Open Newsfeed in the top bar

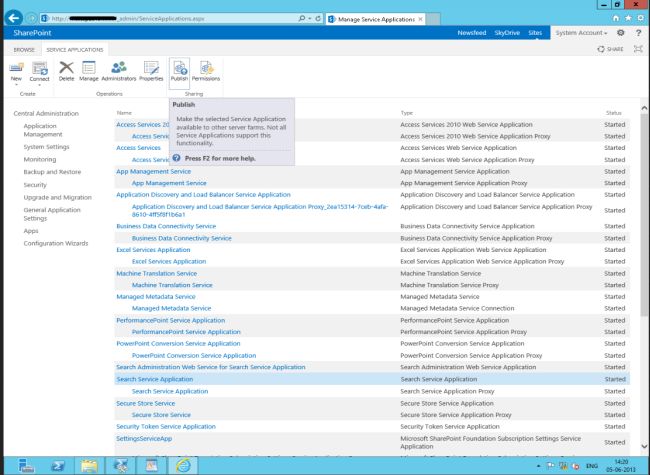(x=472, y=33)
